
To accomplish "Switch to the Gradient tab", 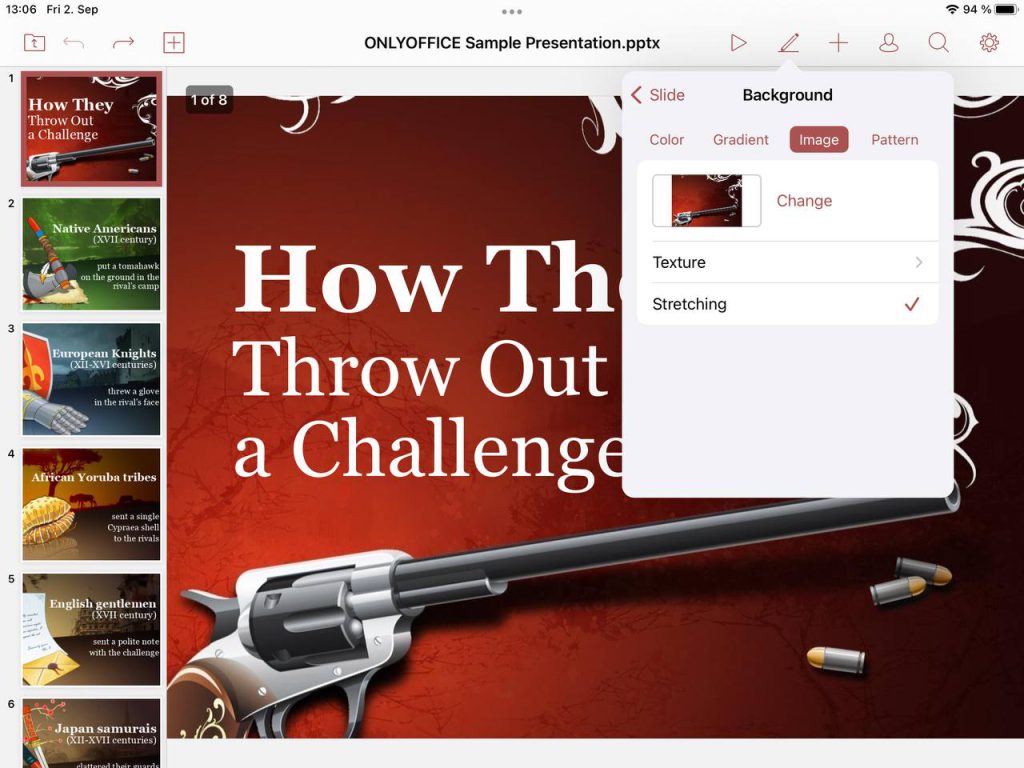I will point(741,140).
